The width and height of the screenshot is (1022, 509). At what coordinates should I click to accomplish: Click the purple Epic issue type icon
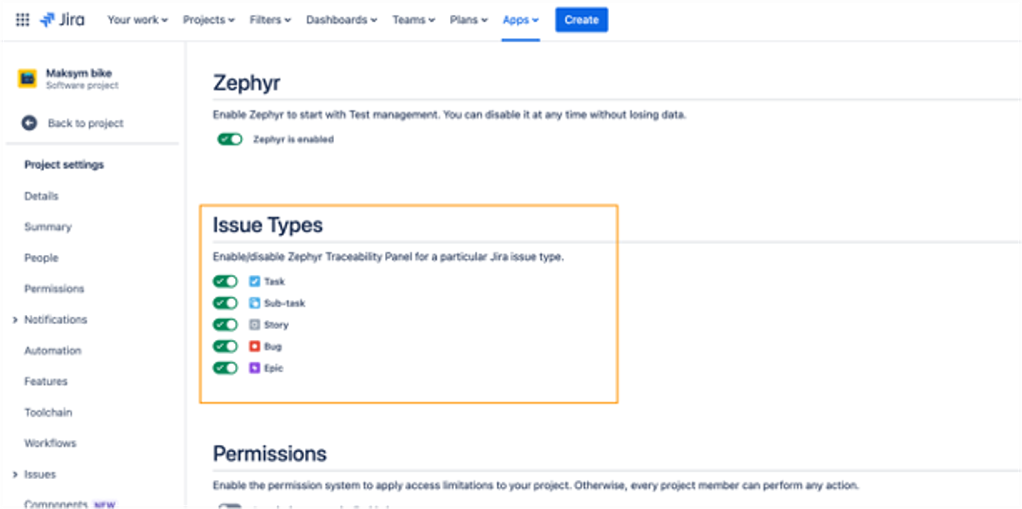click(254, 368)
